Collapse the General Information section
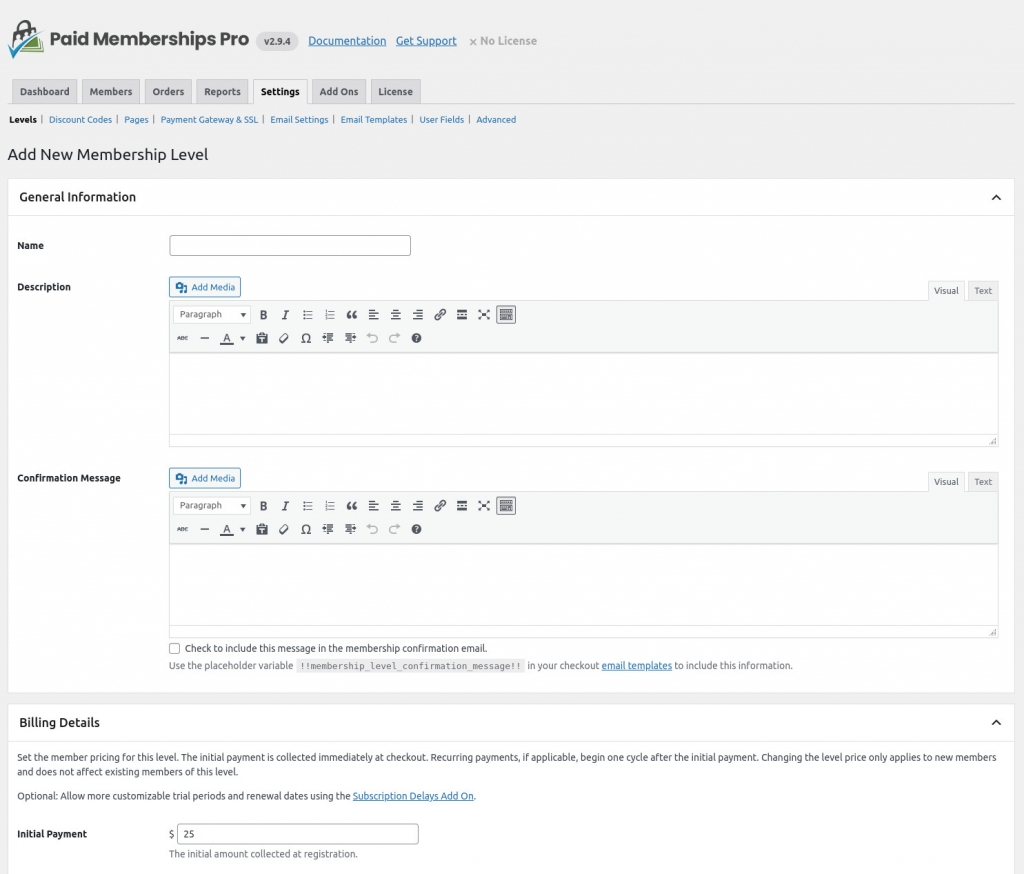Image resolution: width=1024 pixels, height=874 pixels. [996, 197]
